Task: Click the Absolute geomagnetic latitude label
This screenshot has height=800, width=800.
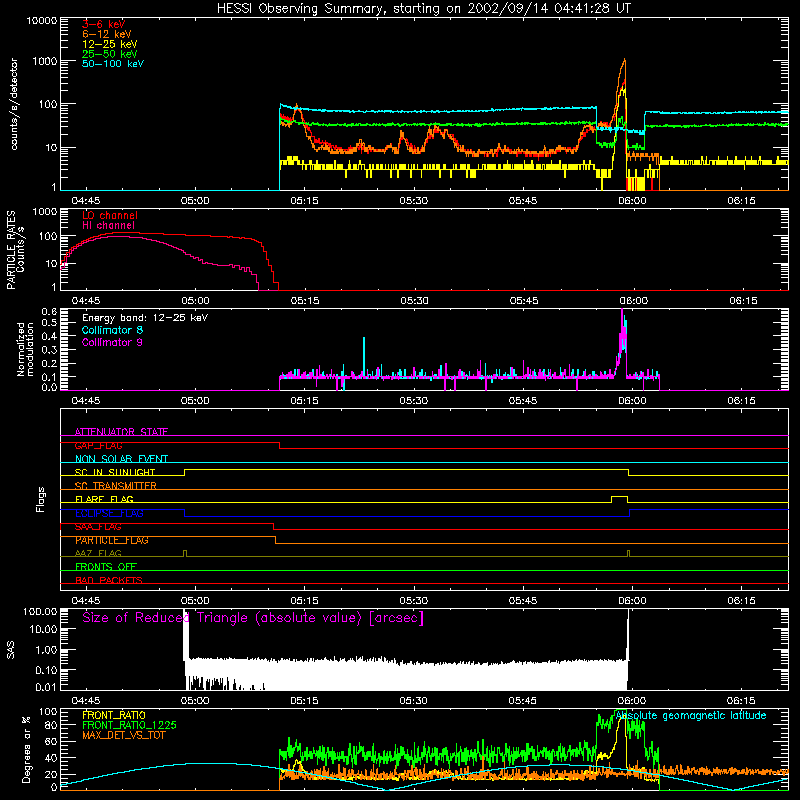Action: click(x=691, y=716)
